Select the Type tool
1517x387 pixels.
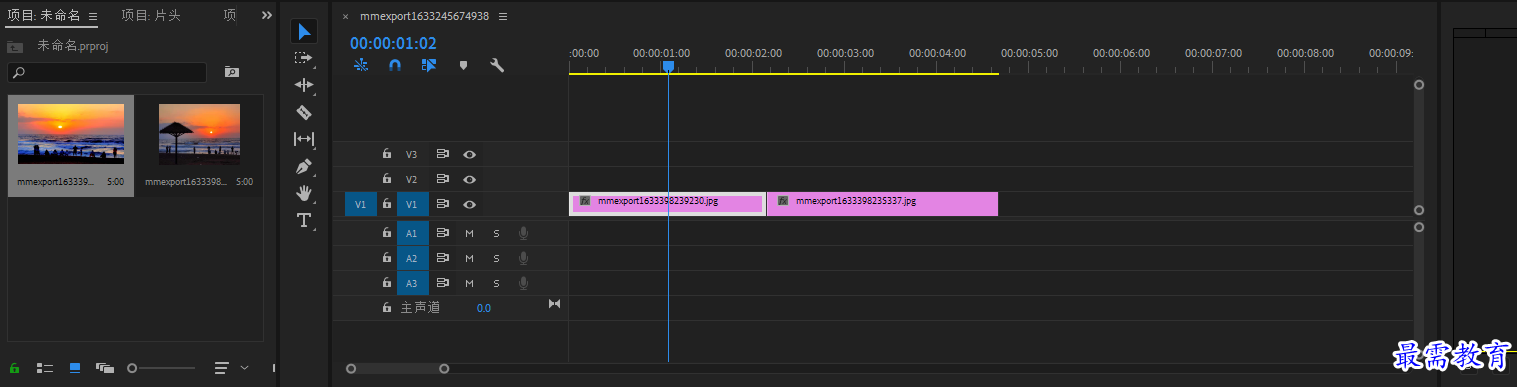(305, 220)
